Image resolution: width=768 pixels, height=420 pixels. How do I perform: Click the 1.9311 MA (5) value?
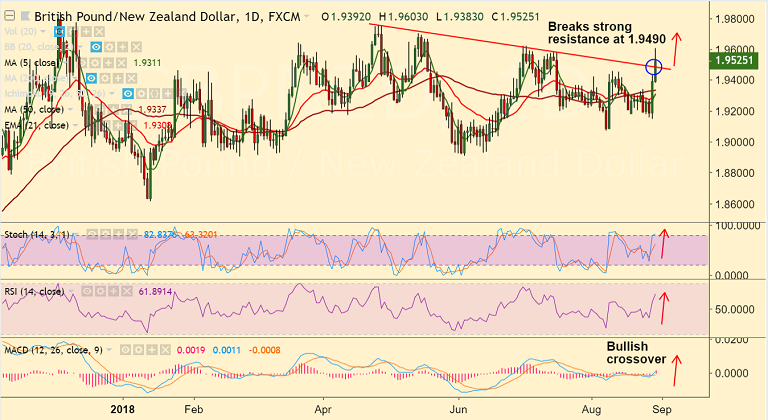(x=147, y=63)
